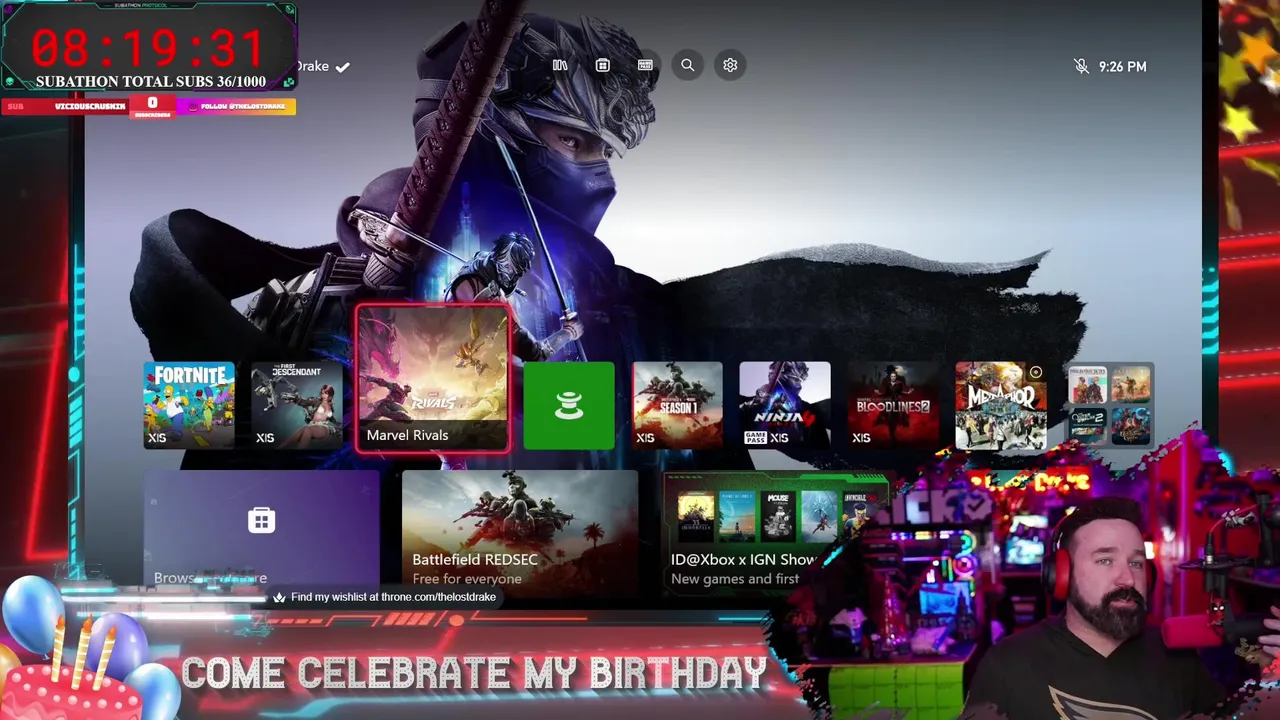
Task: Launch The First Descendant tile
Action: [296, 405]
